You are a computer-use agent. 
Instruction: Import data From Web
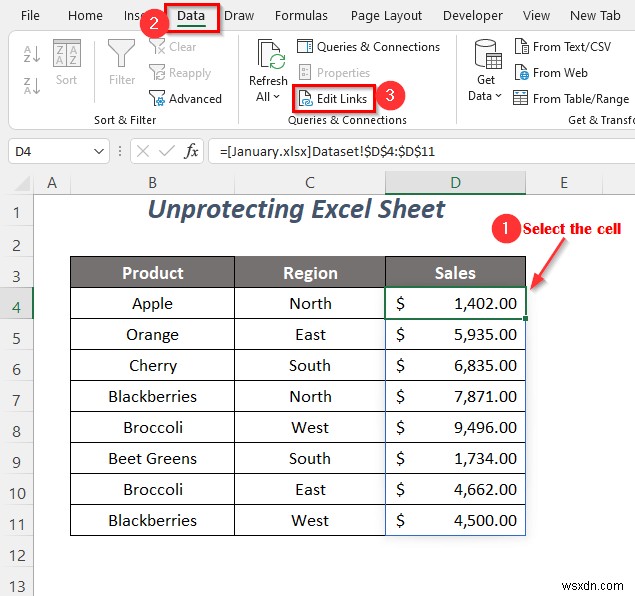(551, 73)
